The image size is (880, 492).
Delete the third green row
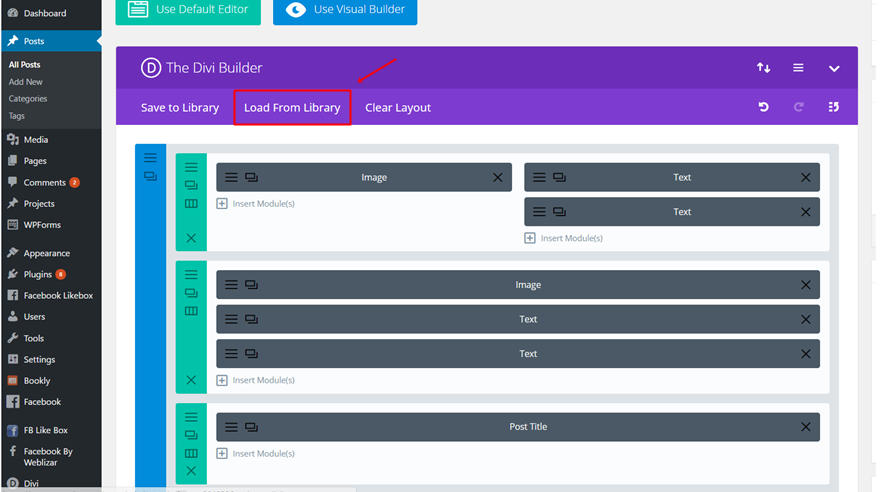point(191,471)
